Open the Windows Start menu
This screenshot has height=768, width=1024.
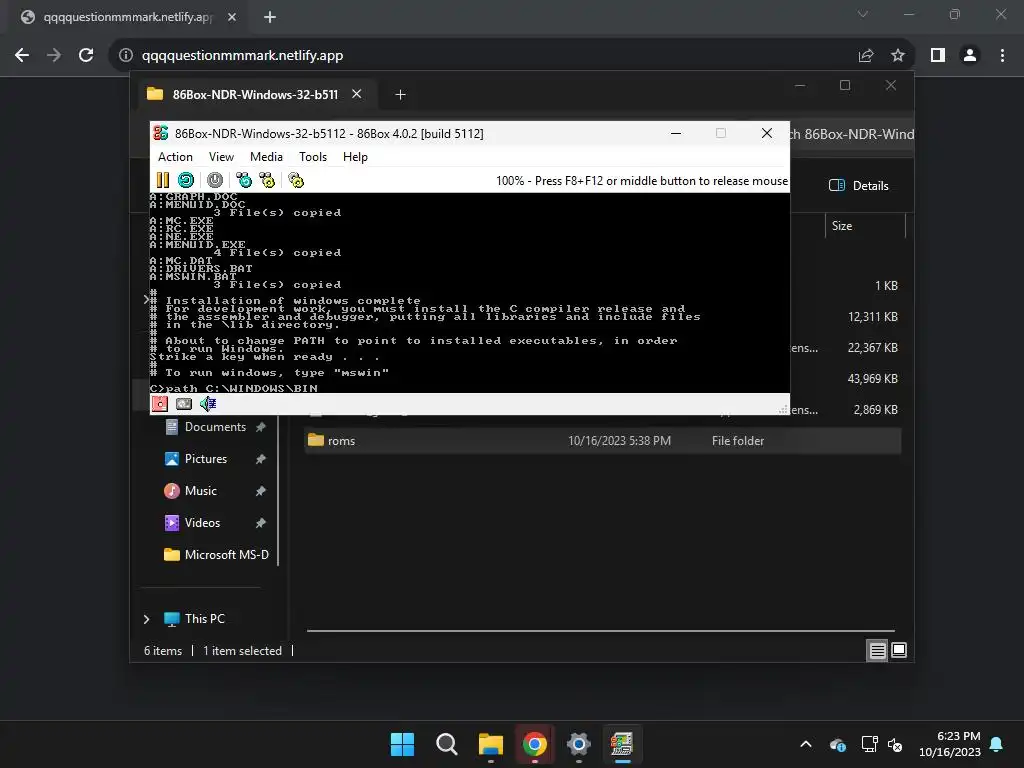point(402,744)
